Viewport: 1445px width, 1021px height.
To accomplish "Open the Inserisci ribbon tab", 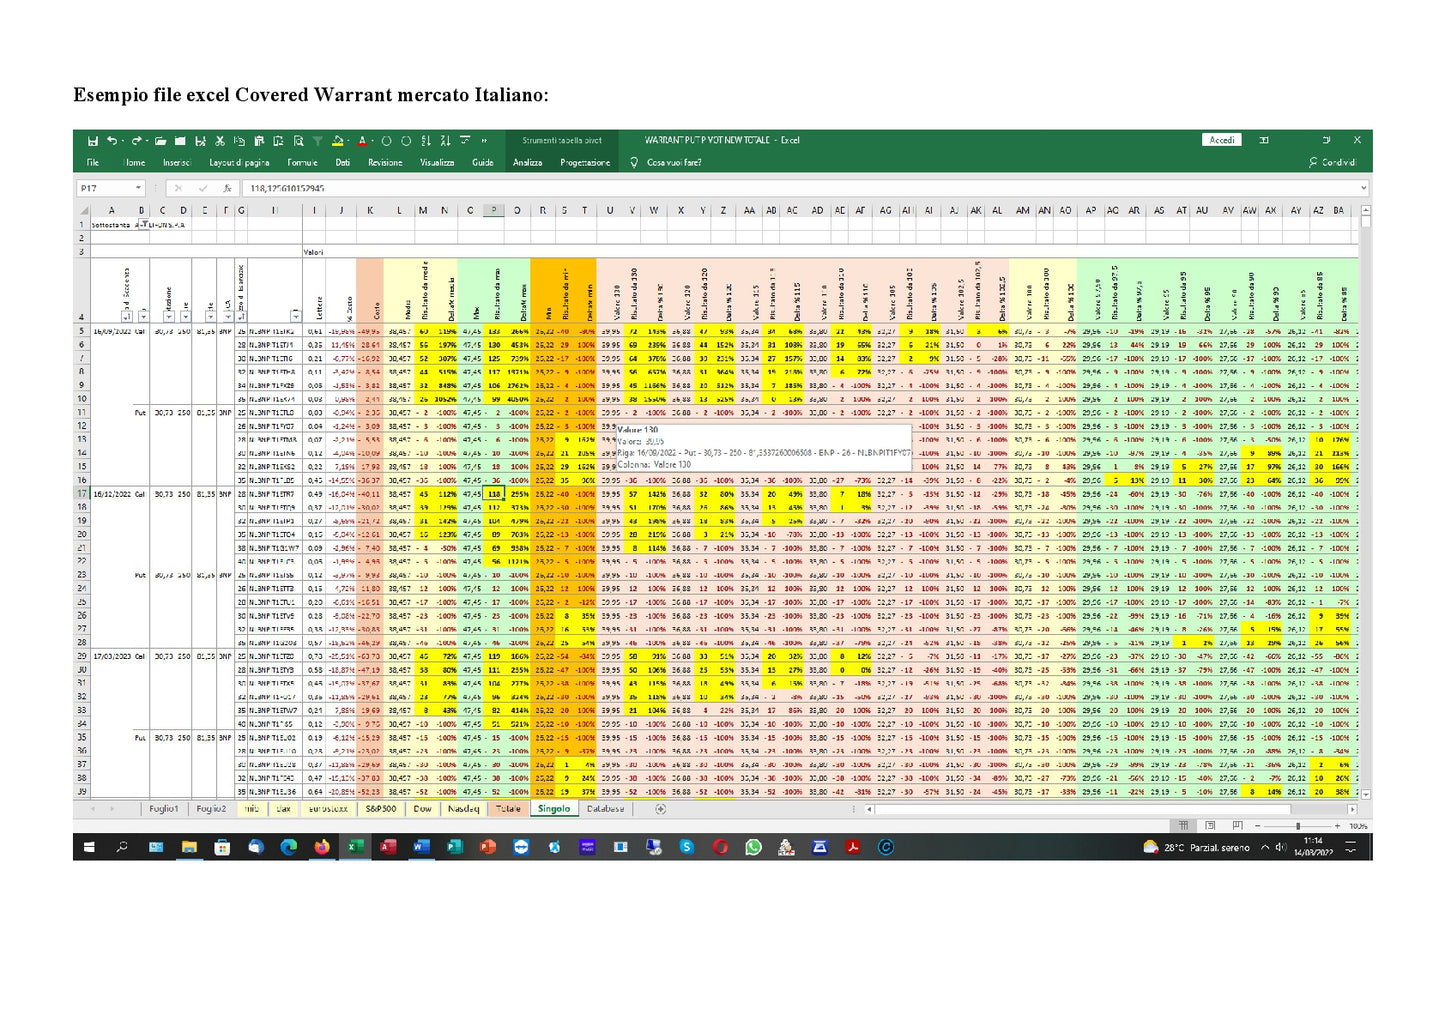I will [x=177, y=162].
